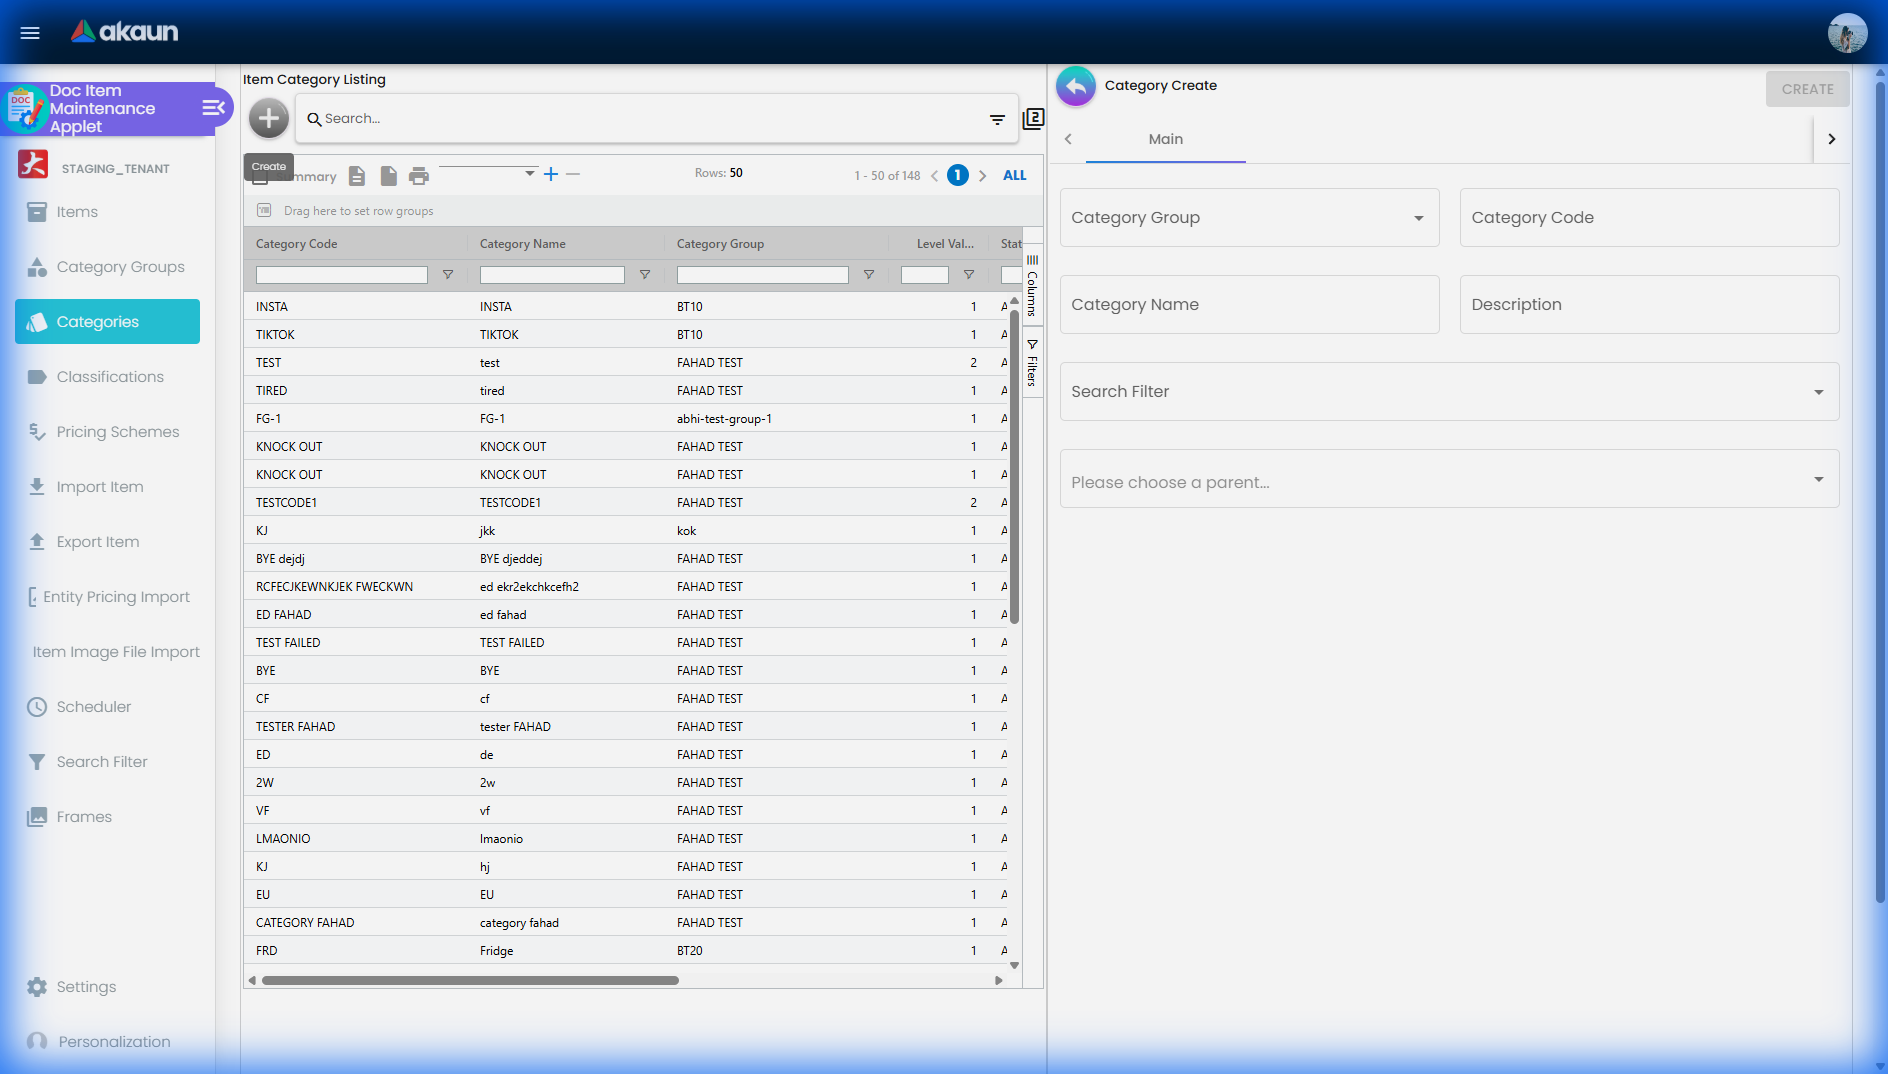Click the print icon in listing toolbar
The height and width of the screenshot is (1074, 1888).
click(x=419, y=176)
